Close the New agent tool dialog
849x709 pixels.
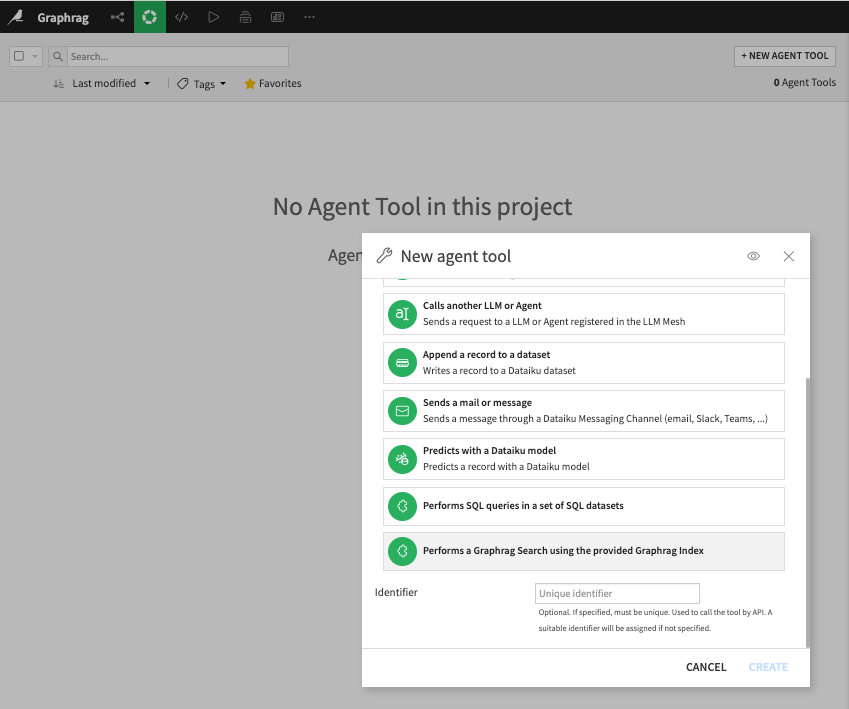click(x=788, y=256)
